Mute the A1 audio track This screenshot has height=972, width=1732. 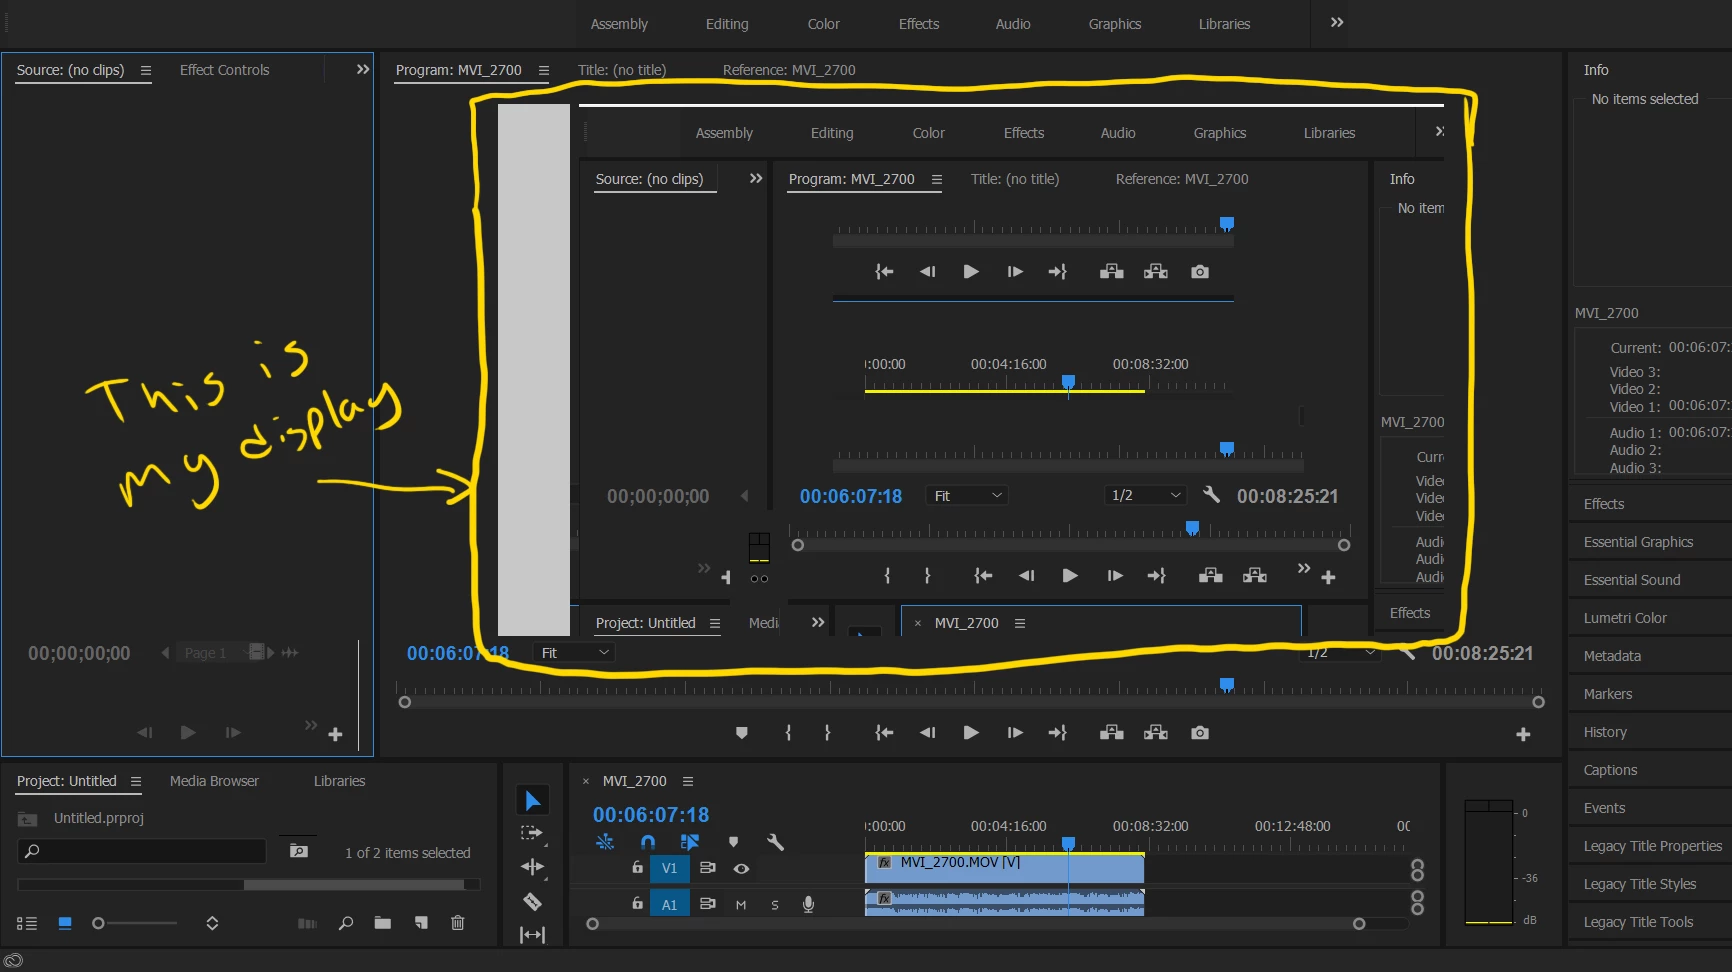(x=741, y=904)
